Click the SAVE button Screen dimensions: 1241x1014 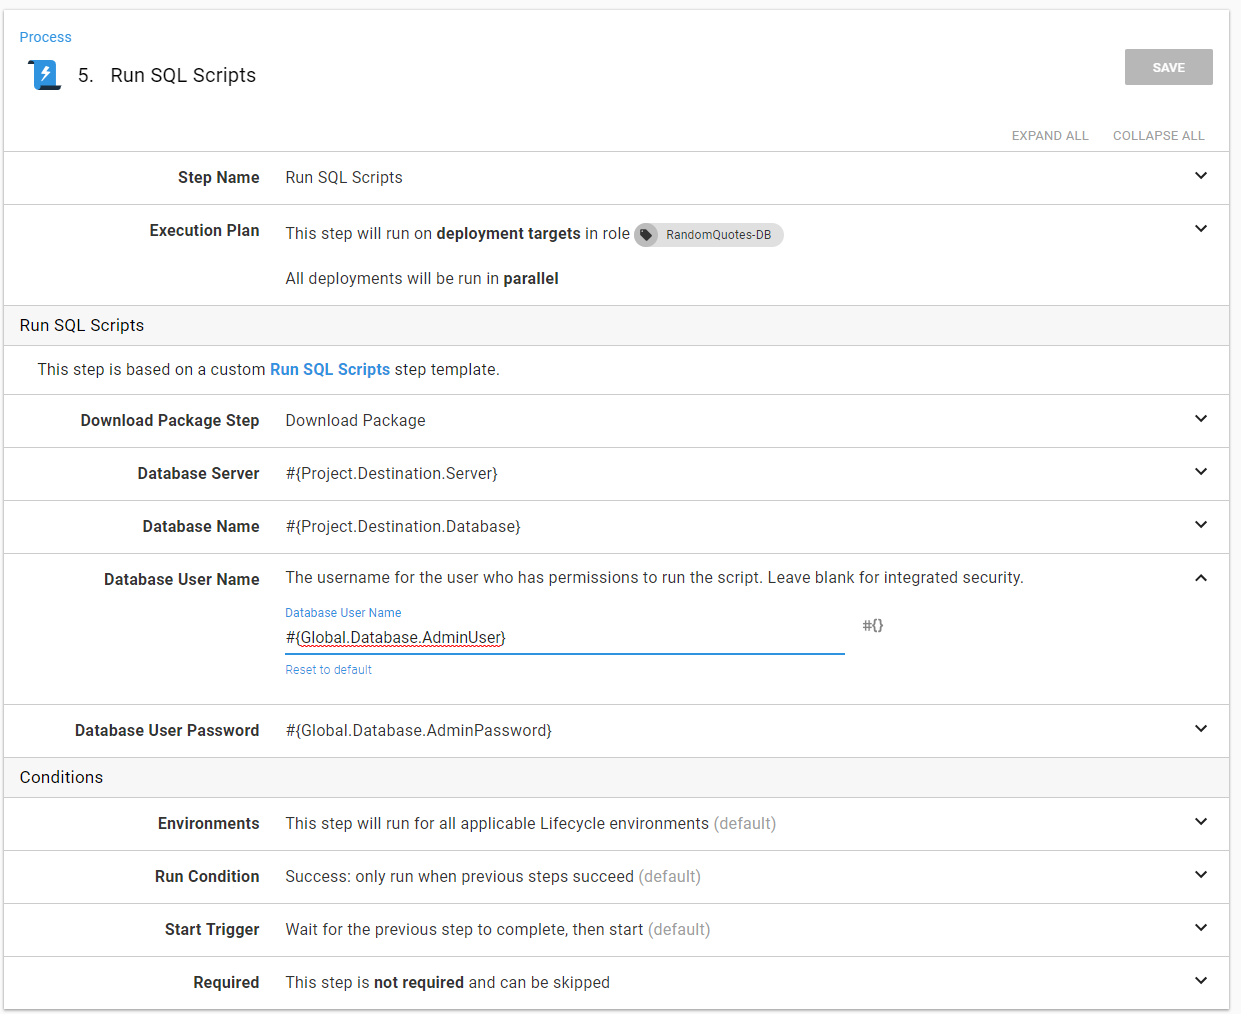point(1168,67)
